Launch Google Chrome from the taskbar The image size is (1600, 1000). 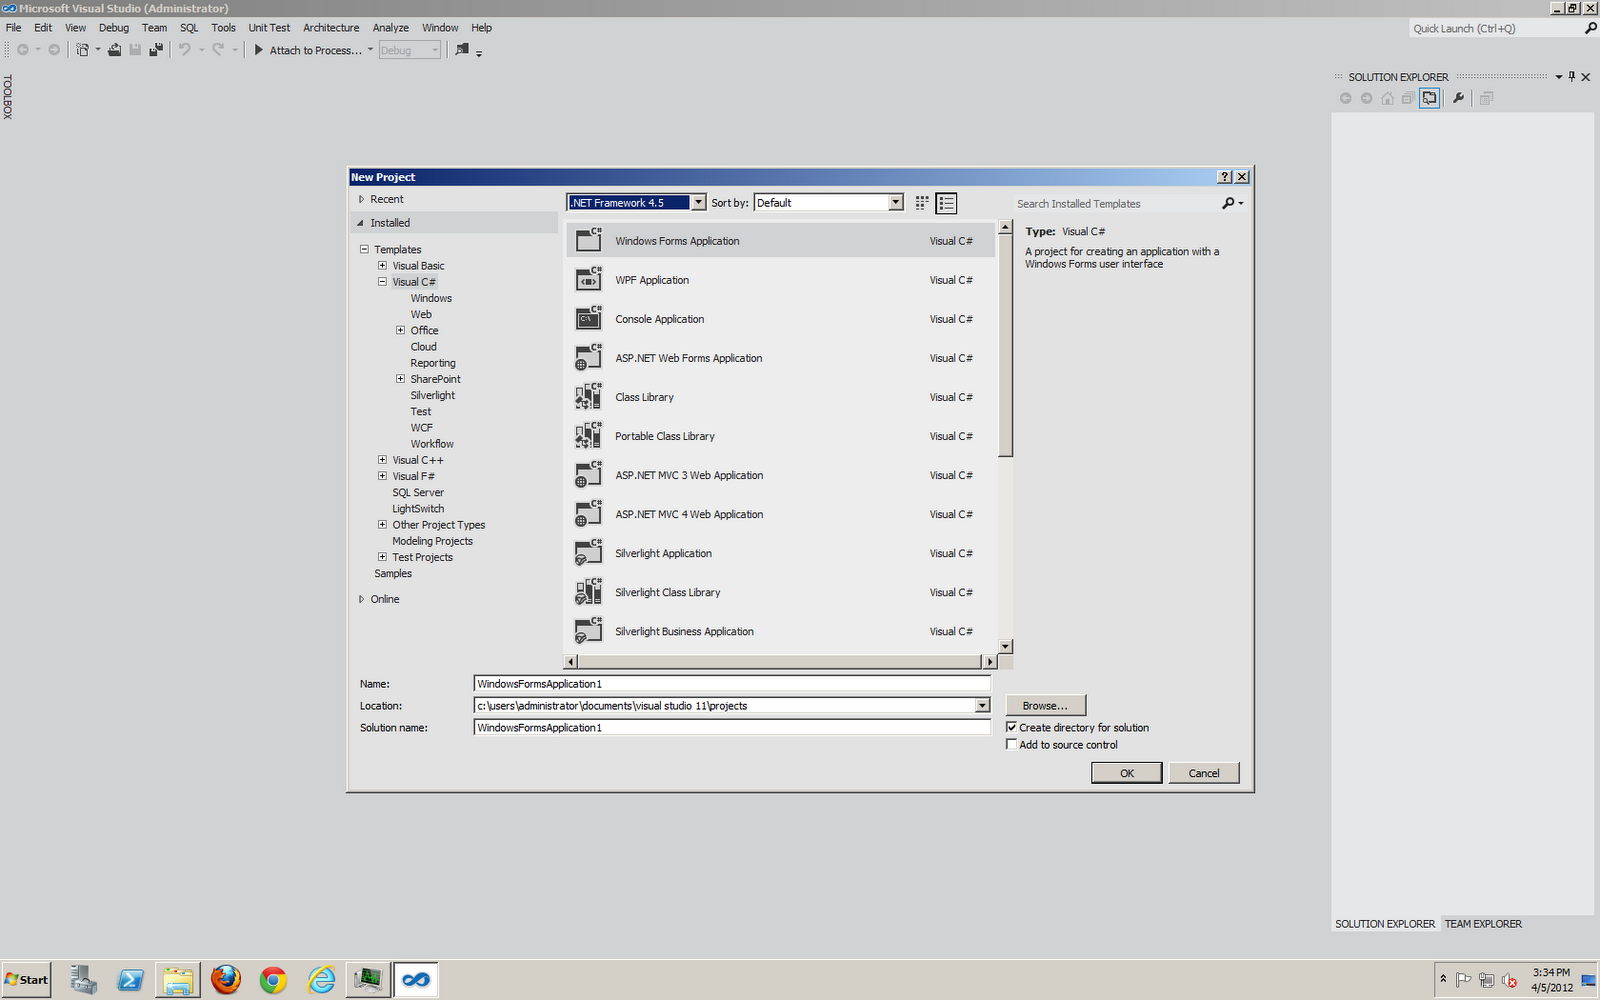coord(273,979)
